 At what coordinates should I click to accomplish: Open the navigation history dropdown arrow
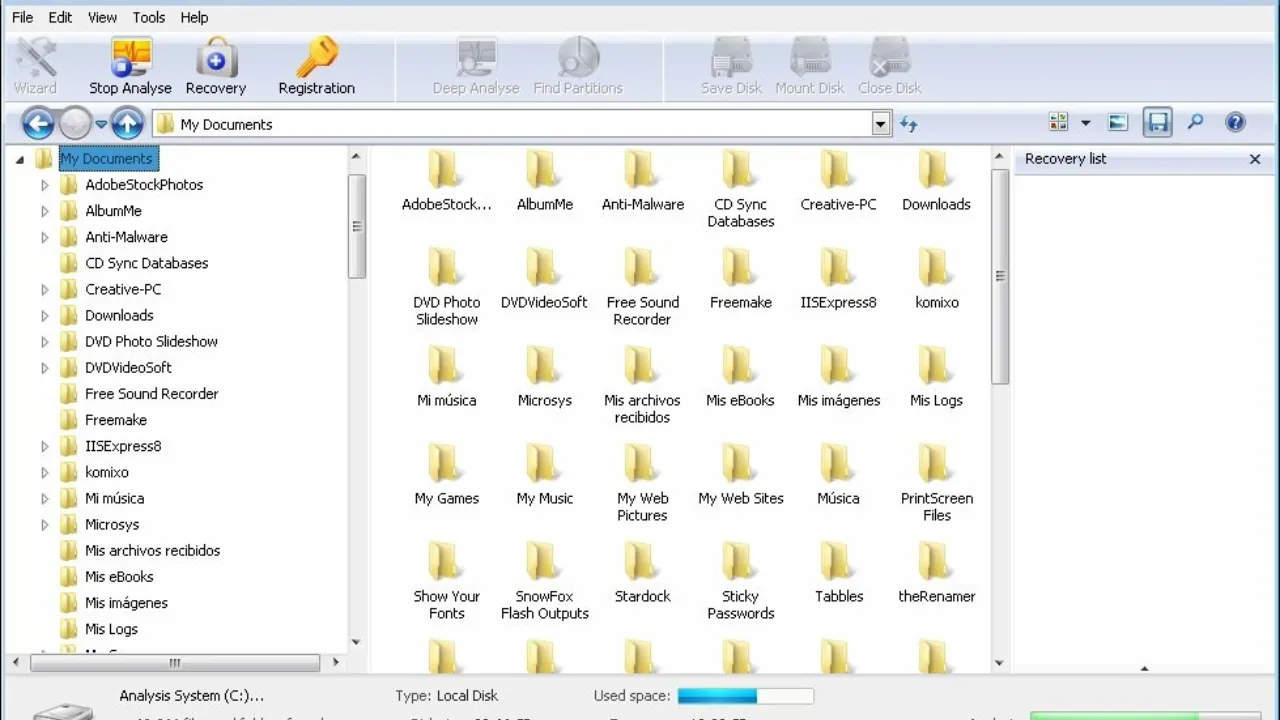[x=101, y=124]
